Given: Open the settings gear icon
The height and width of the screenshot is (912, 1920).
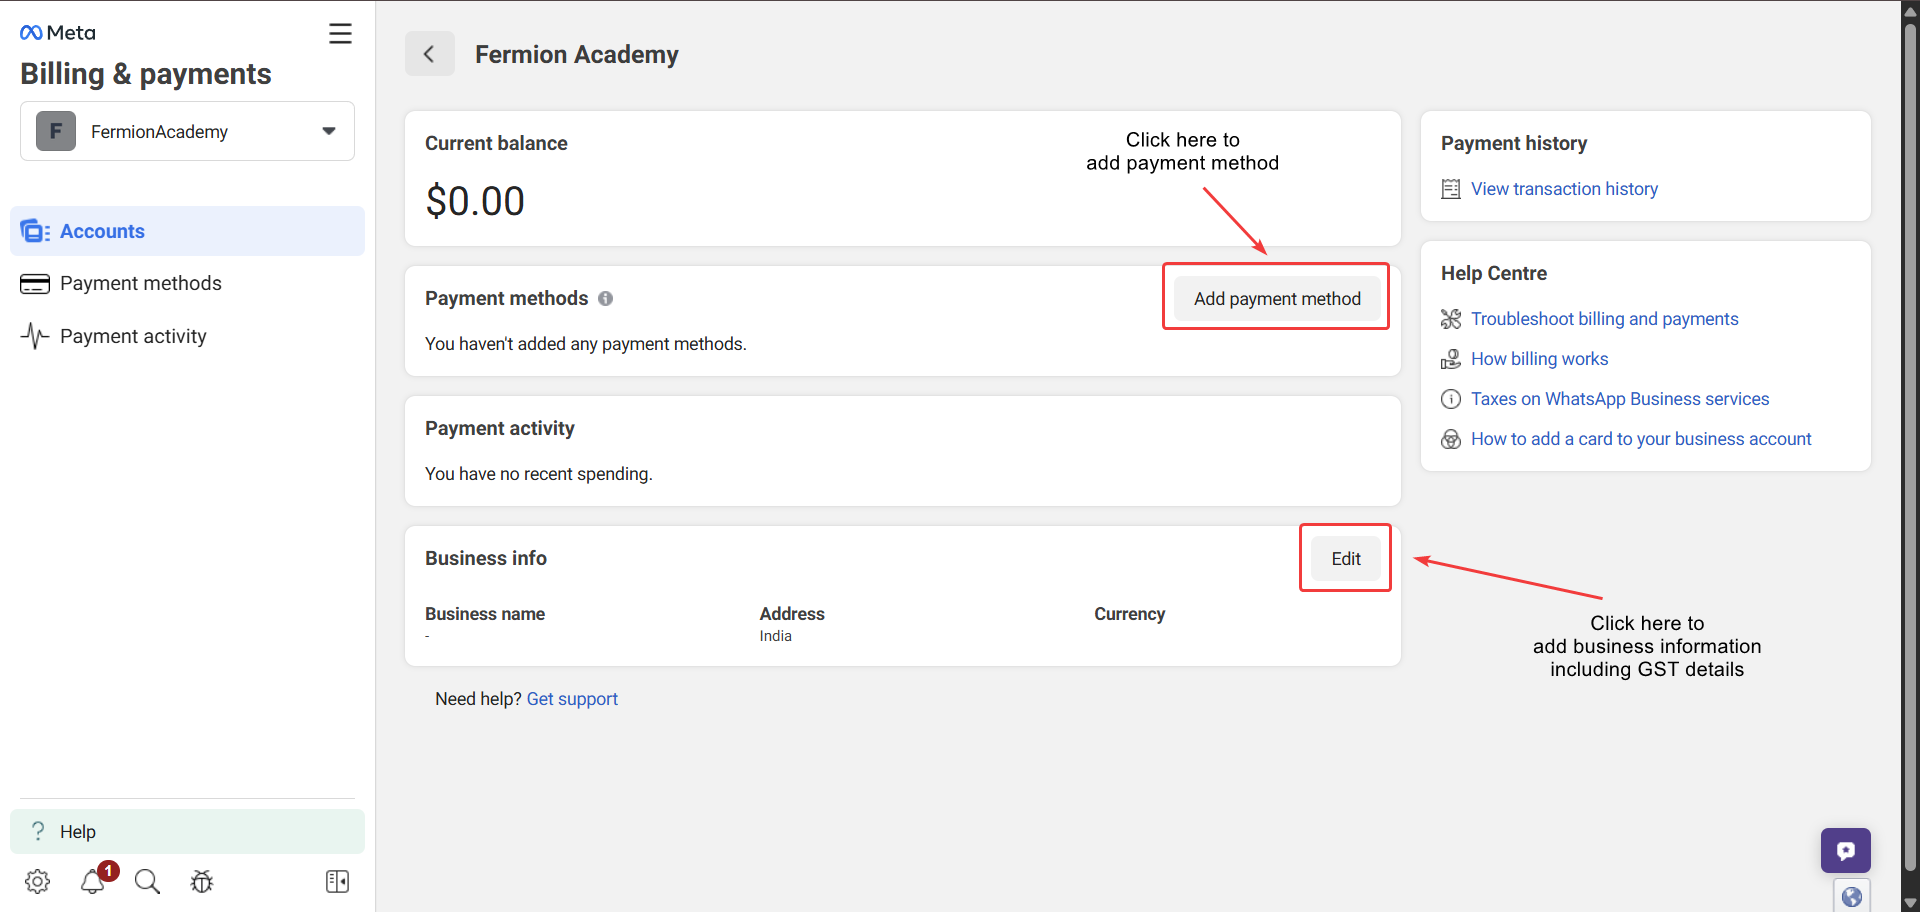Looking at the screenshot, I should tap(38, 881).
